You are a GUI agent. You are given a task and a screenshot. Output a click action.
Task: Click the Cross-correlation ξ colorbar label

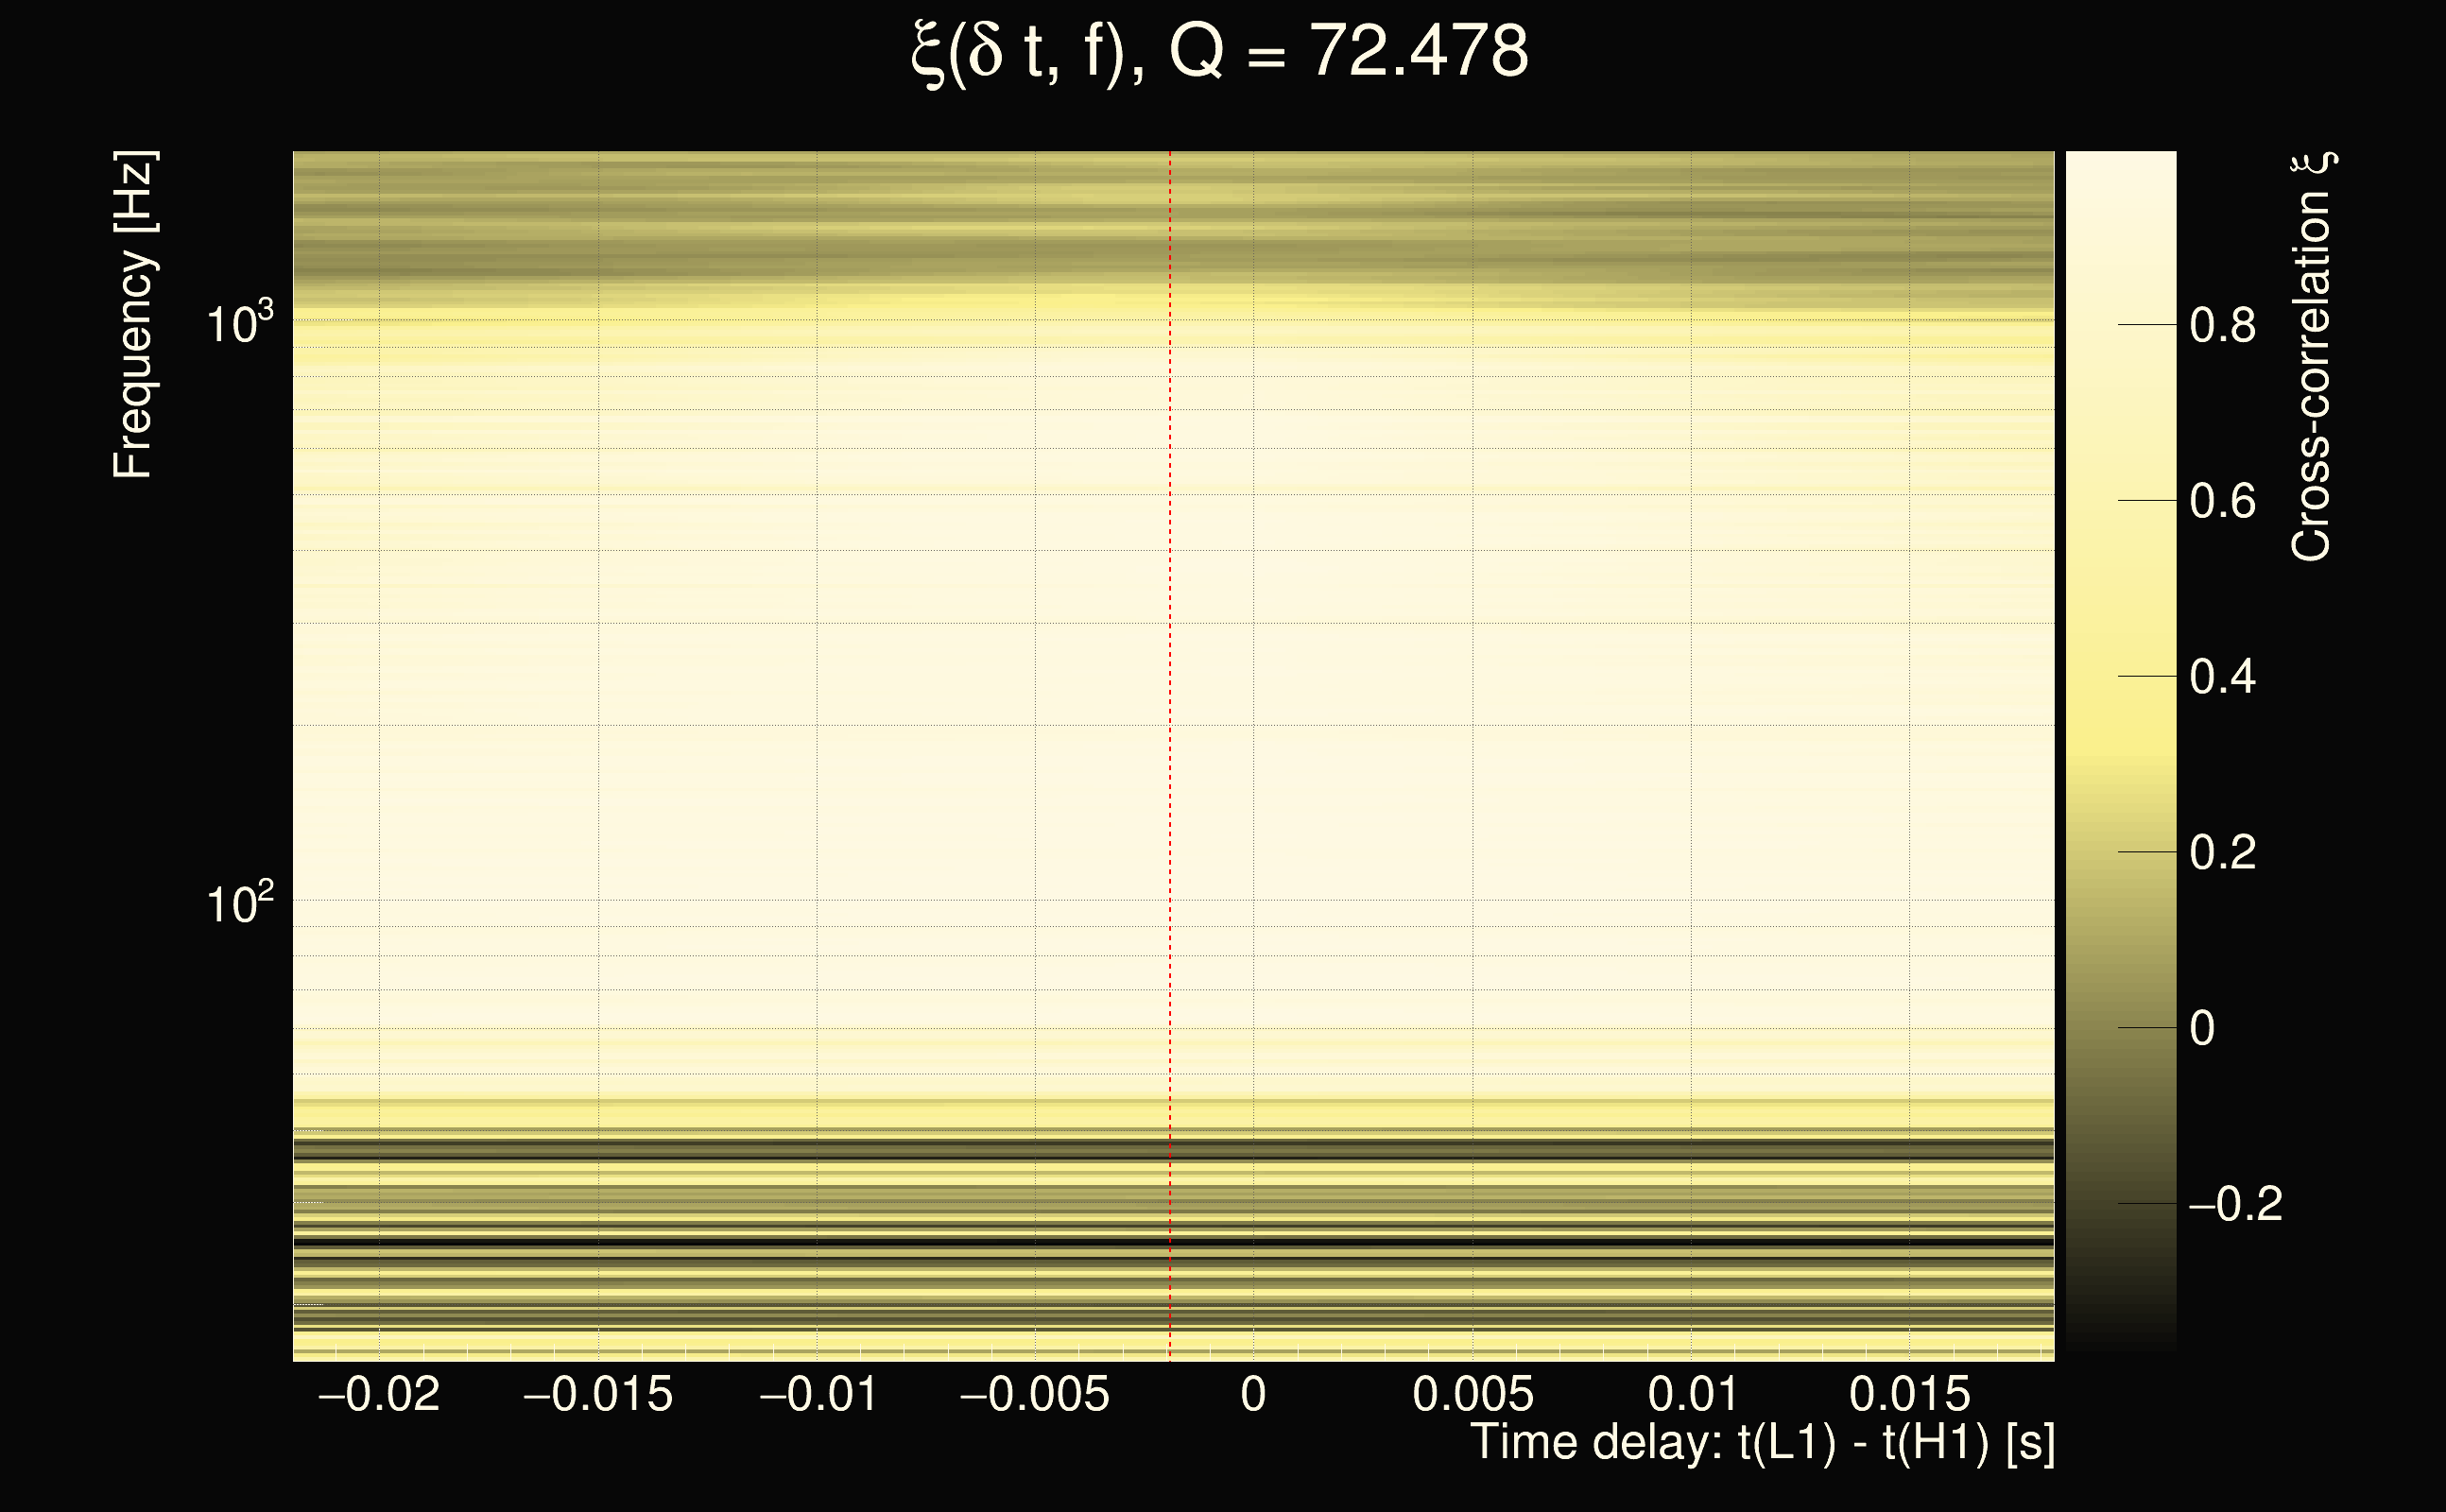(2312, 357)
